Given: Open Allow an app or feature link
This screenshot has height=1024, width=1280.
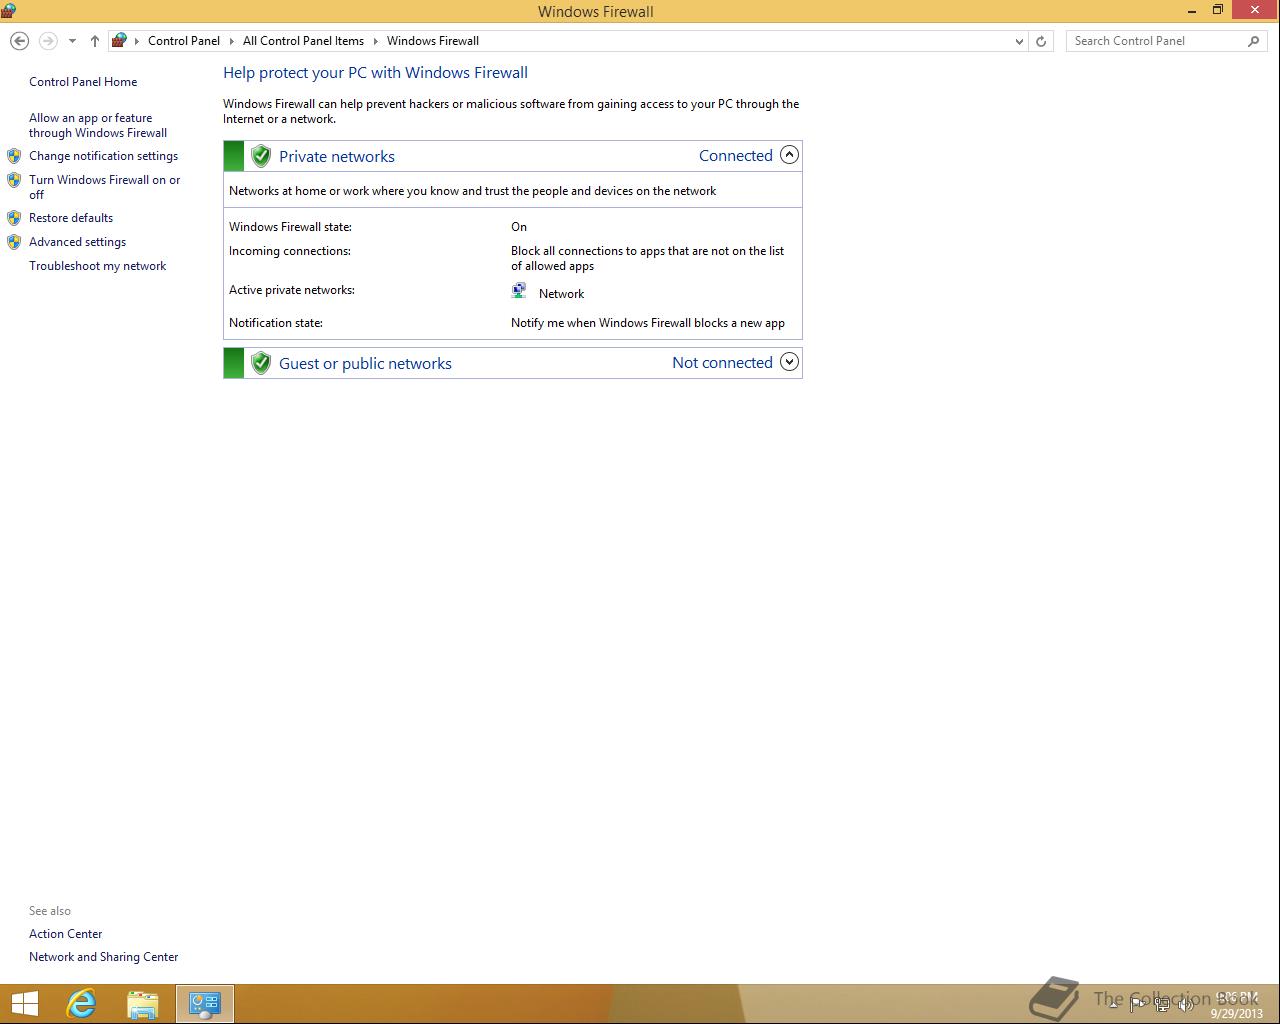Looking at the screenshot, I should tap(98, 125).
